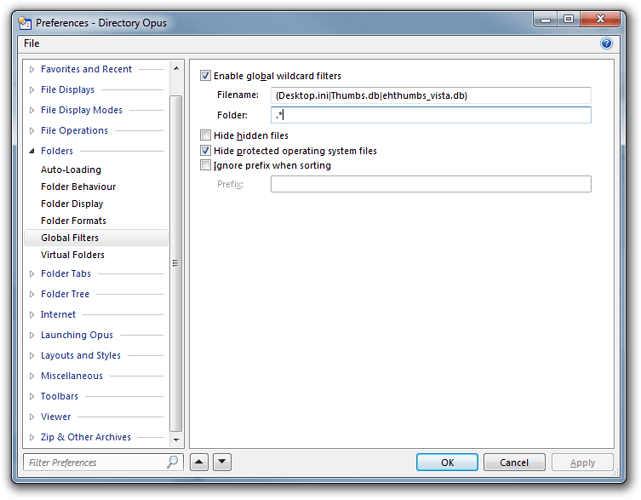
Task: Select the Auto-Loading page
Action: click(71, 170)
